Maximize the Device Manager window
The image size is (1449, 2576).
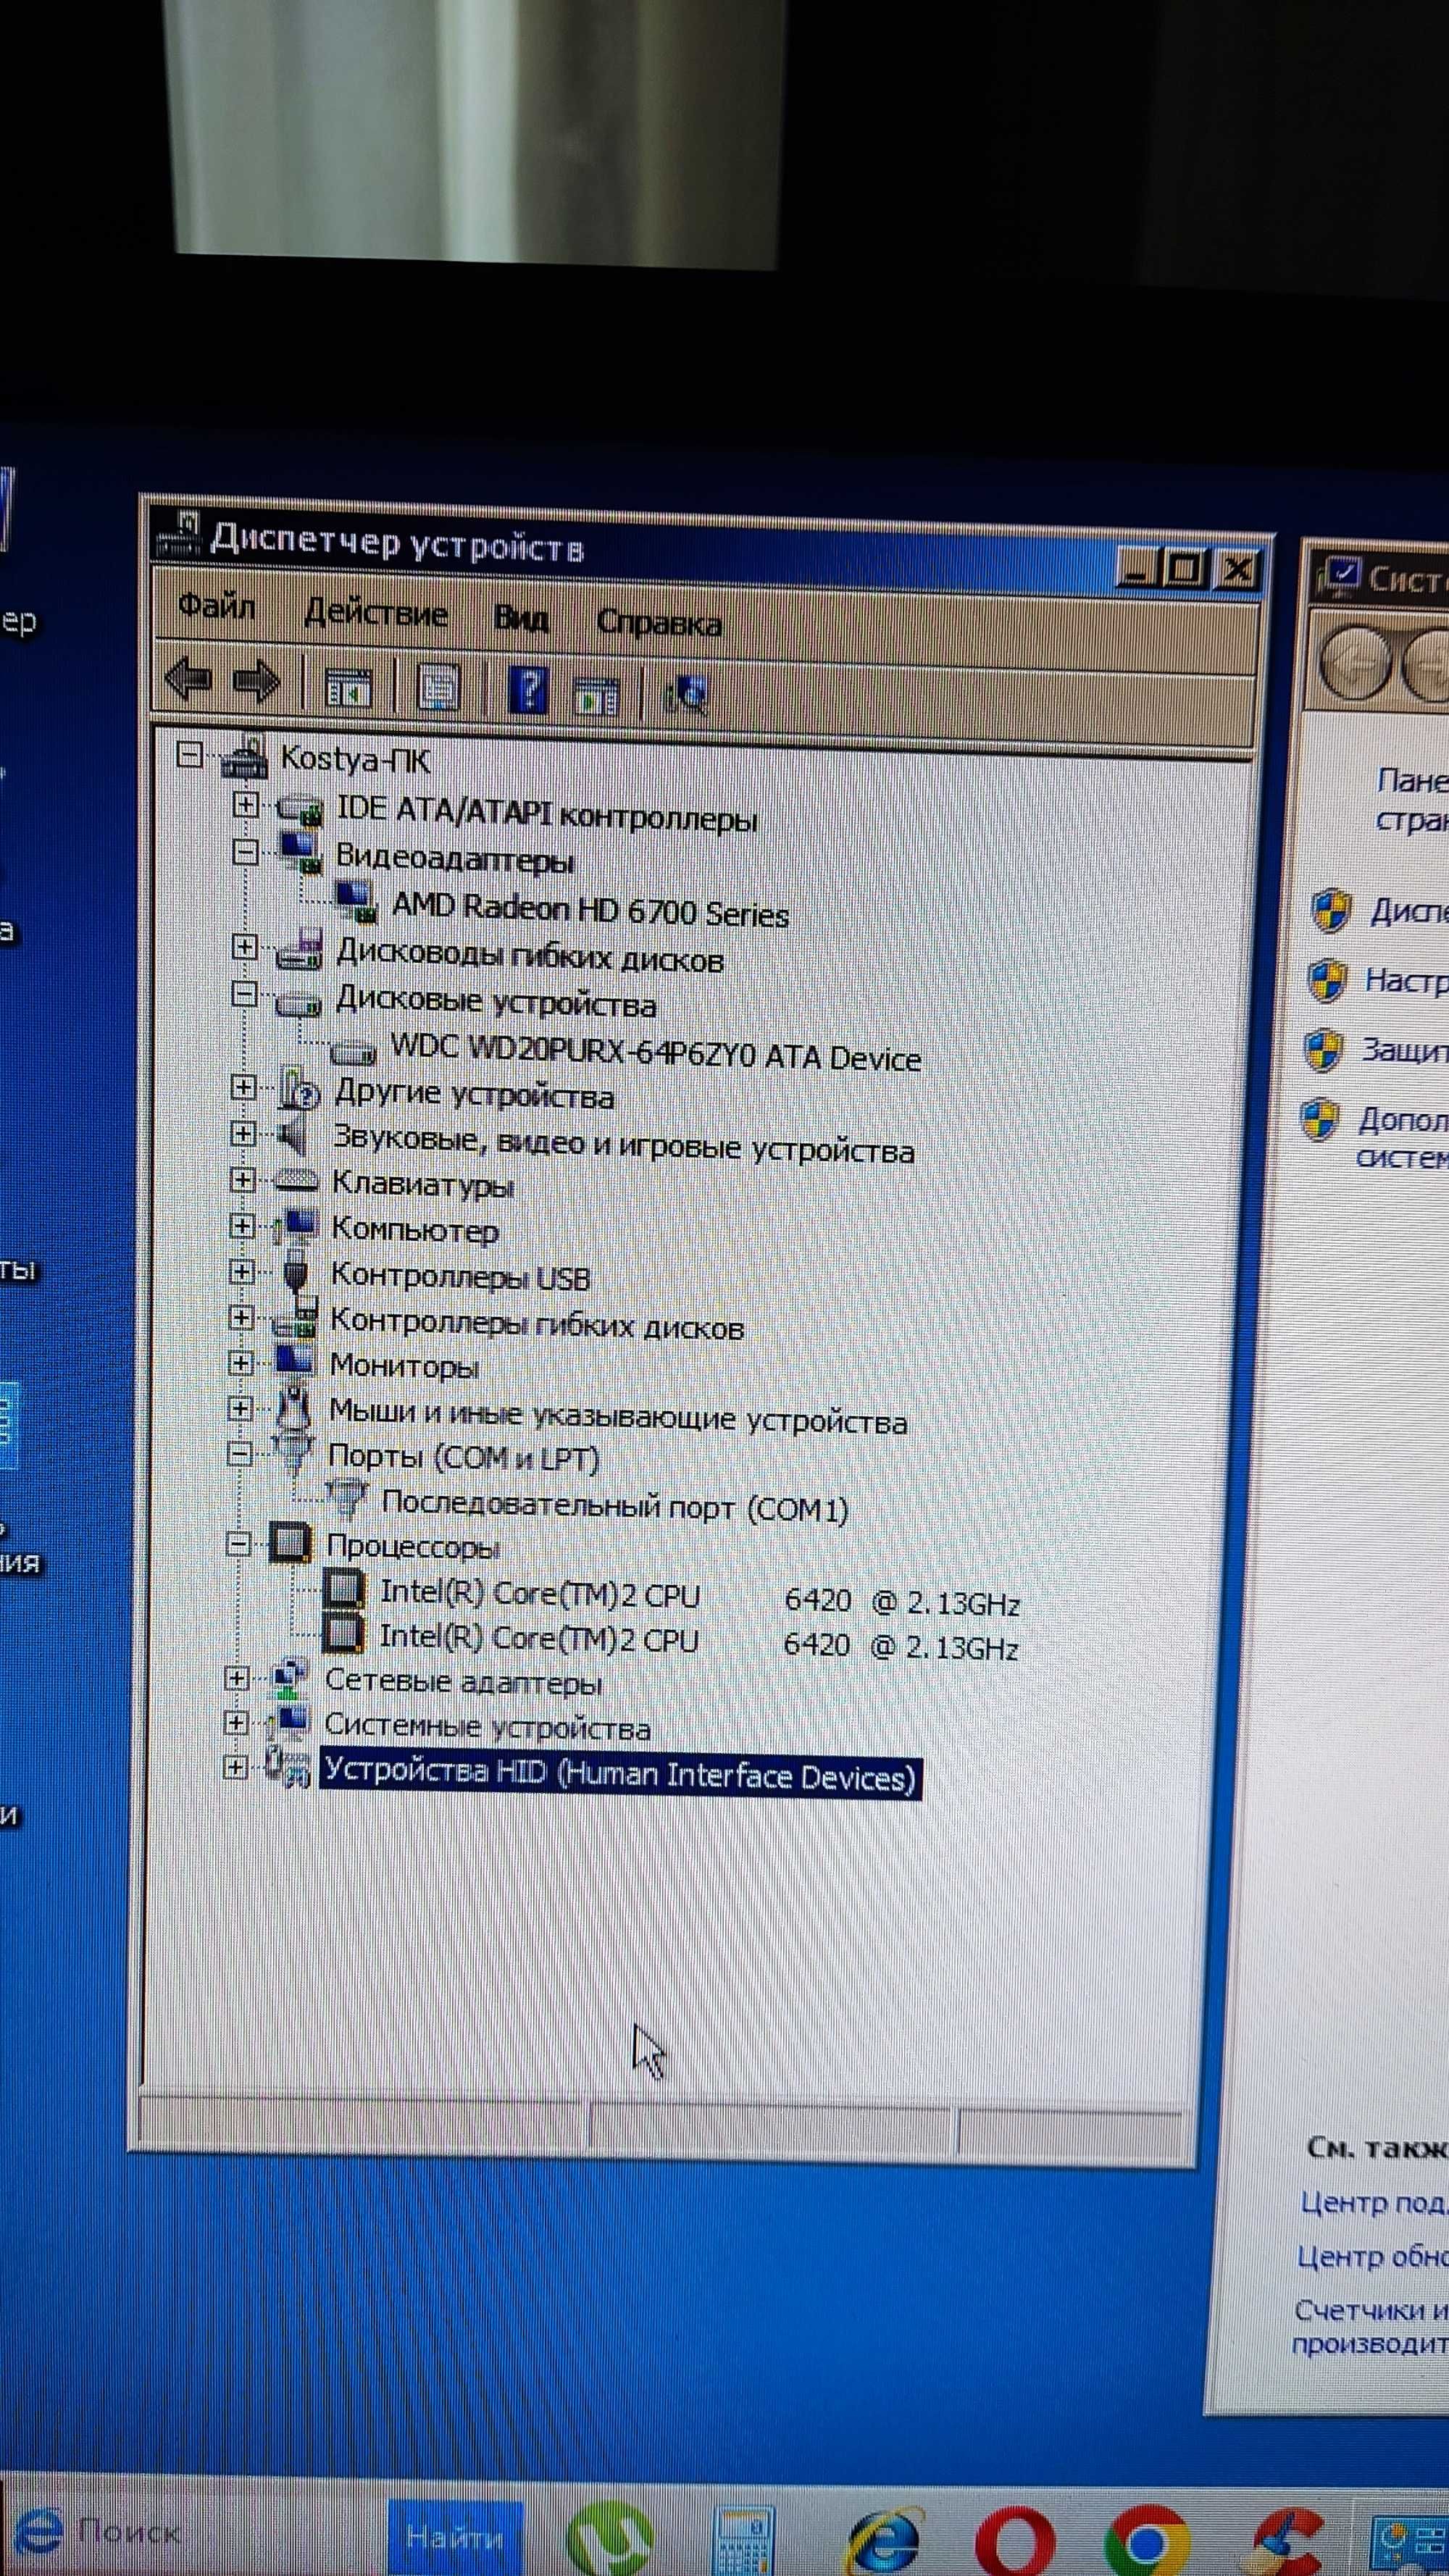pyautogui.click(x=1186, y=569)
